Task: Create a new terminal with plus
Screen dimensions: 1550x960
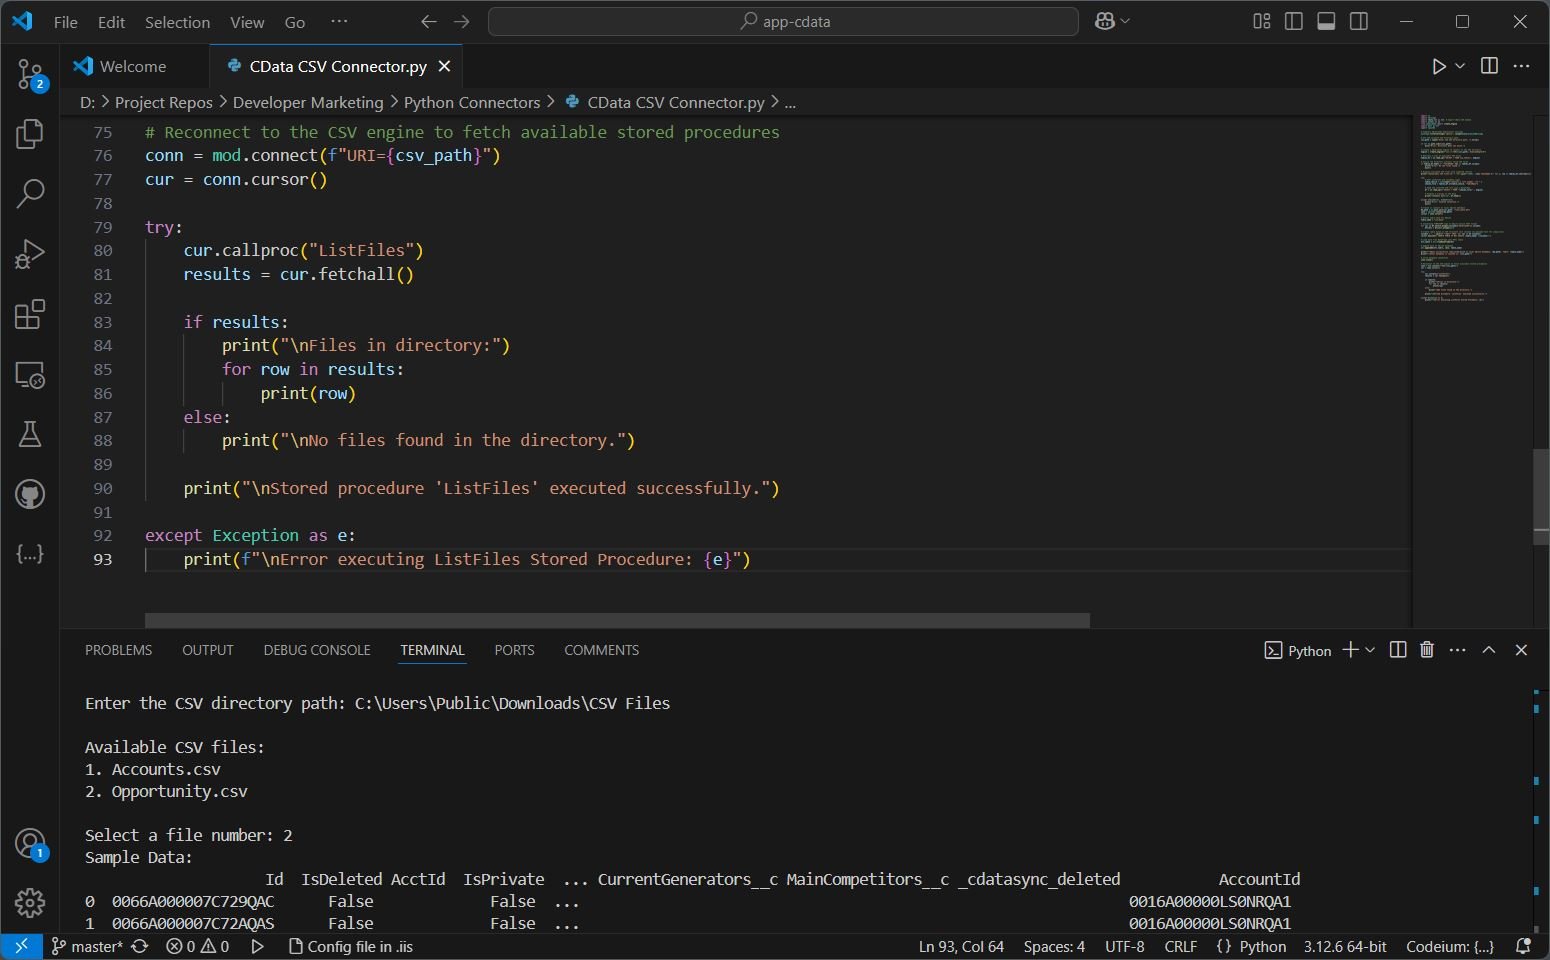Action: pos(1350,650)
